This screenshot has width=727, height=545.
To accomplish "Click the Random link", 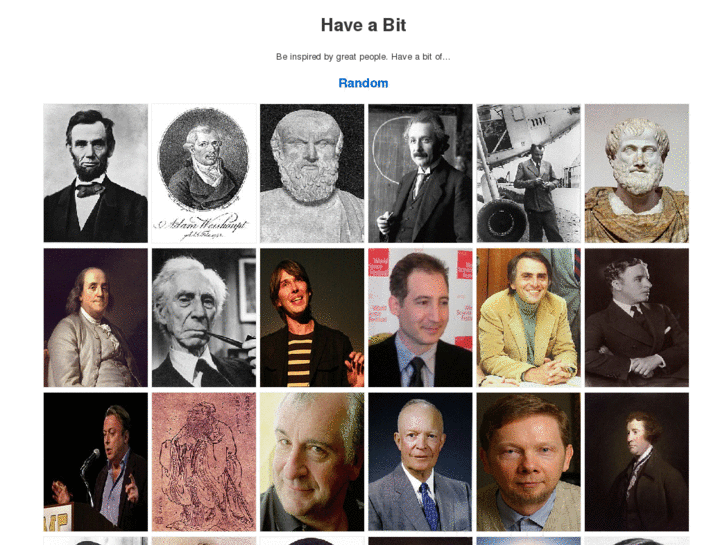I will click(x=363, y=83).
